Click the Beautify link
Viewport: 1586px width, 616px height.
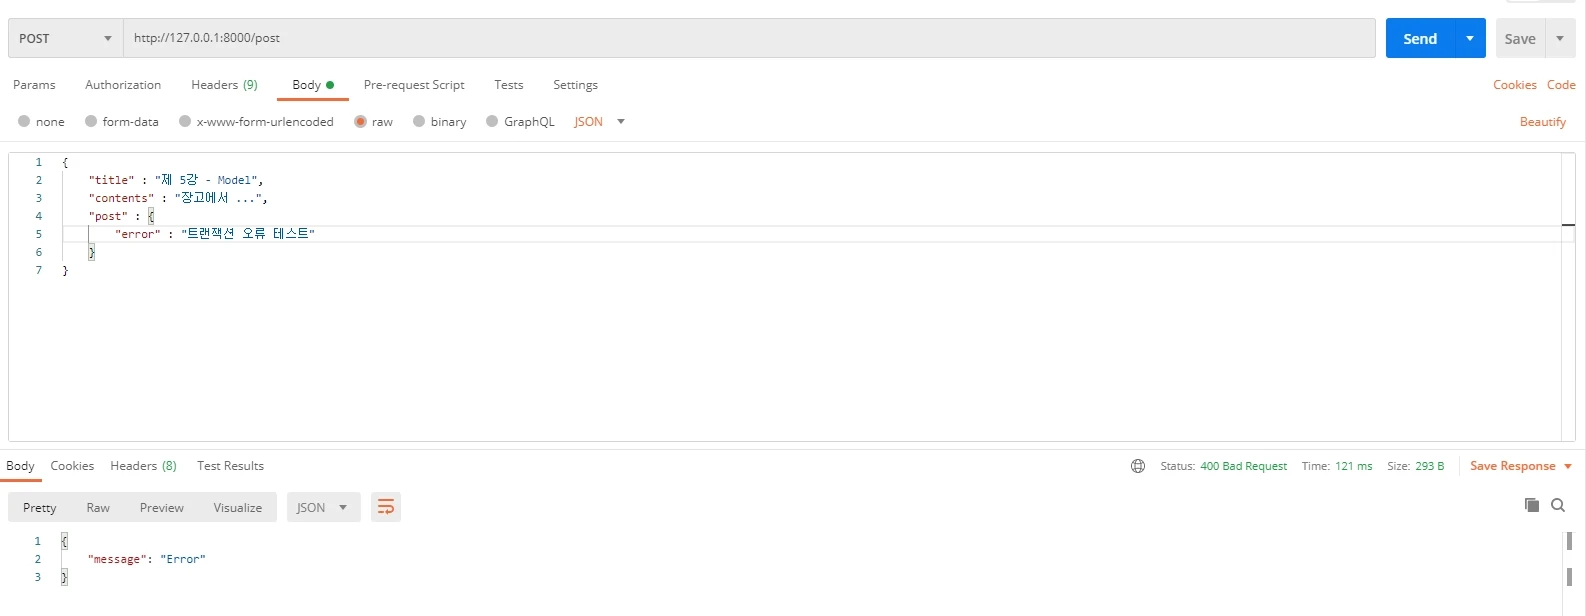tap(1542, 122)
